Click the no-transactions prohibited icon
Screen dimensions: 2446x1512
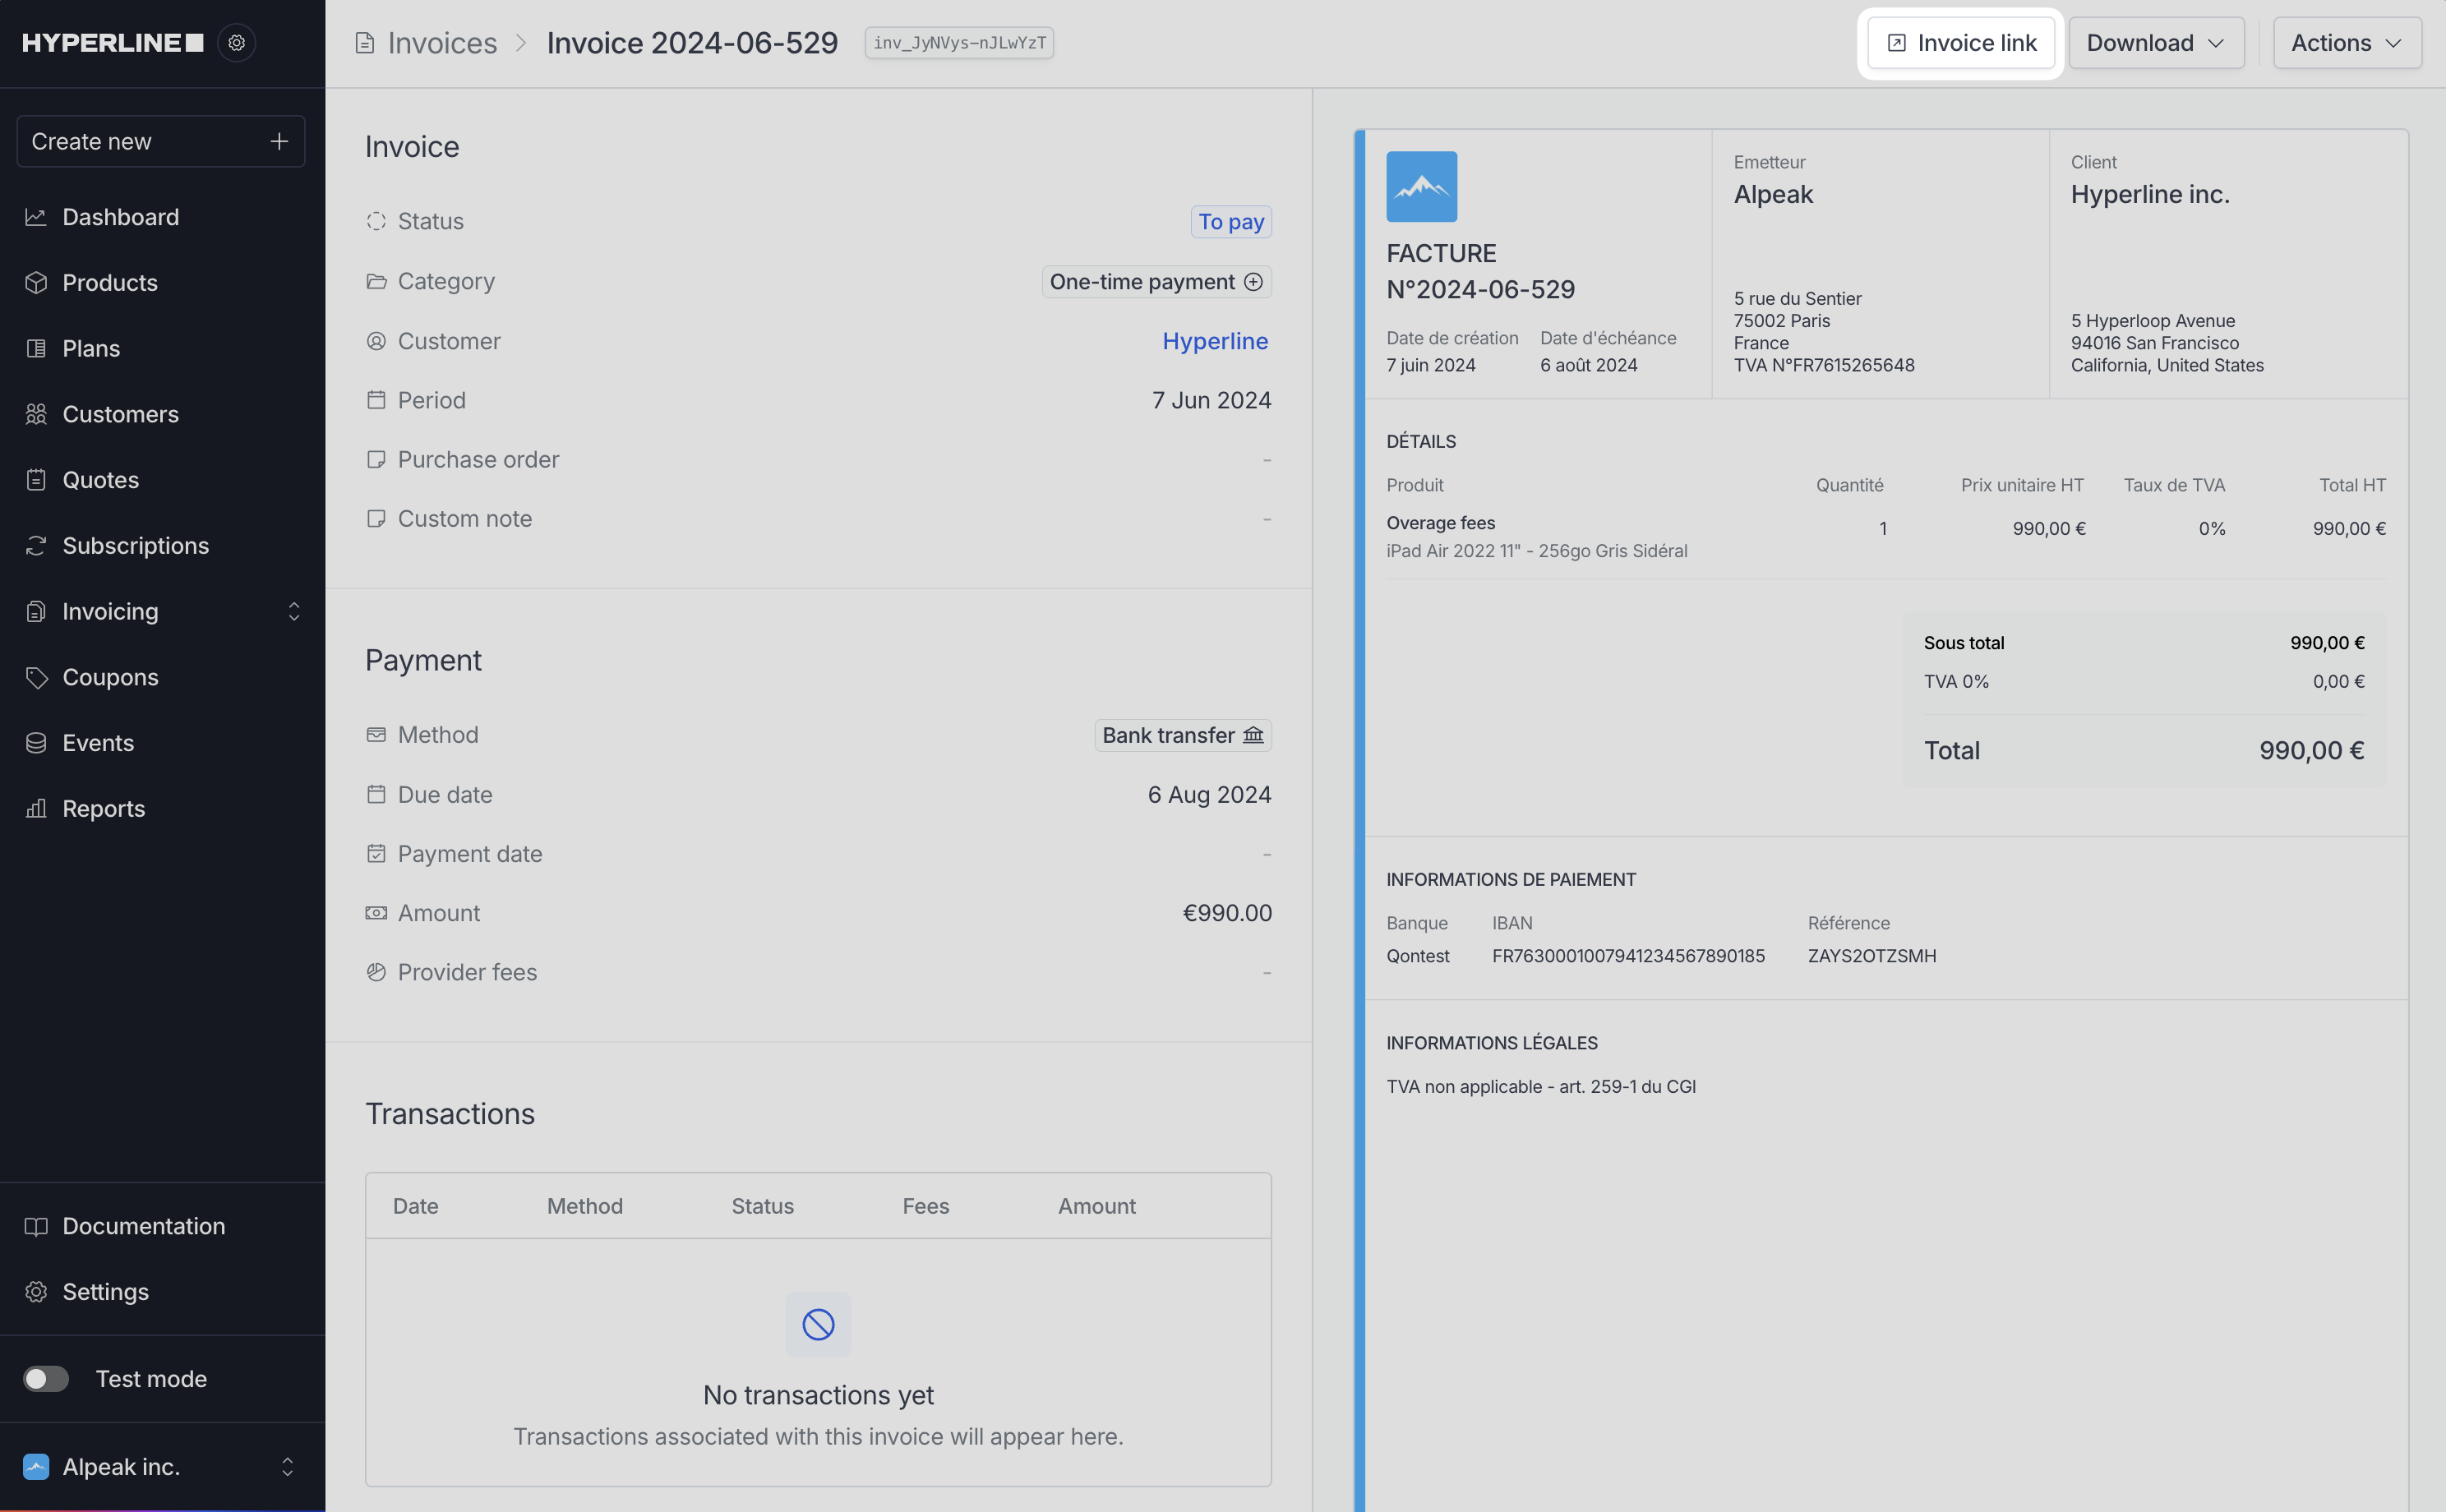(x=818, y=1325)
